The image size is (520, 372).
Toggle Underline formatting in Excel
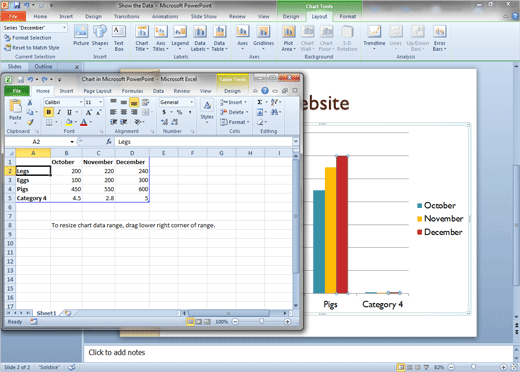click(x=69, y=112)
